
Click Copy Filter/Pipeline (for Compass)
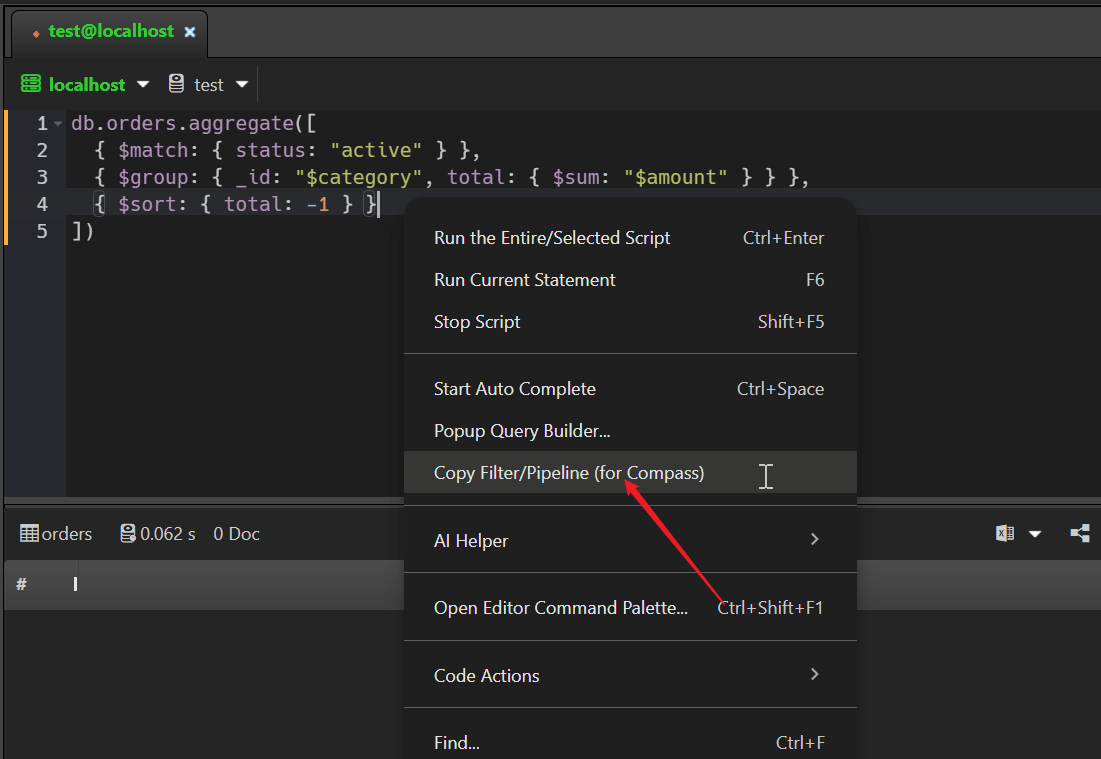(630, 473)
